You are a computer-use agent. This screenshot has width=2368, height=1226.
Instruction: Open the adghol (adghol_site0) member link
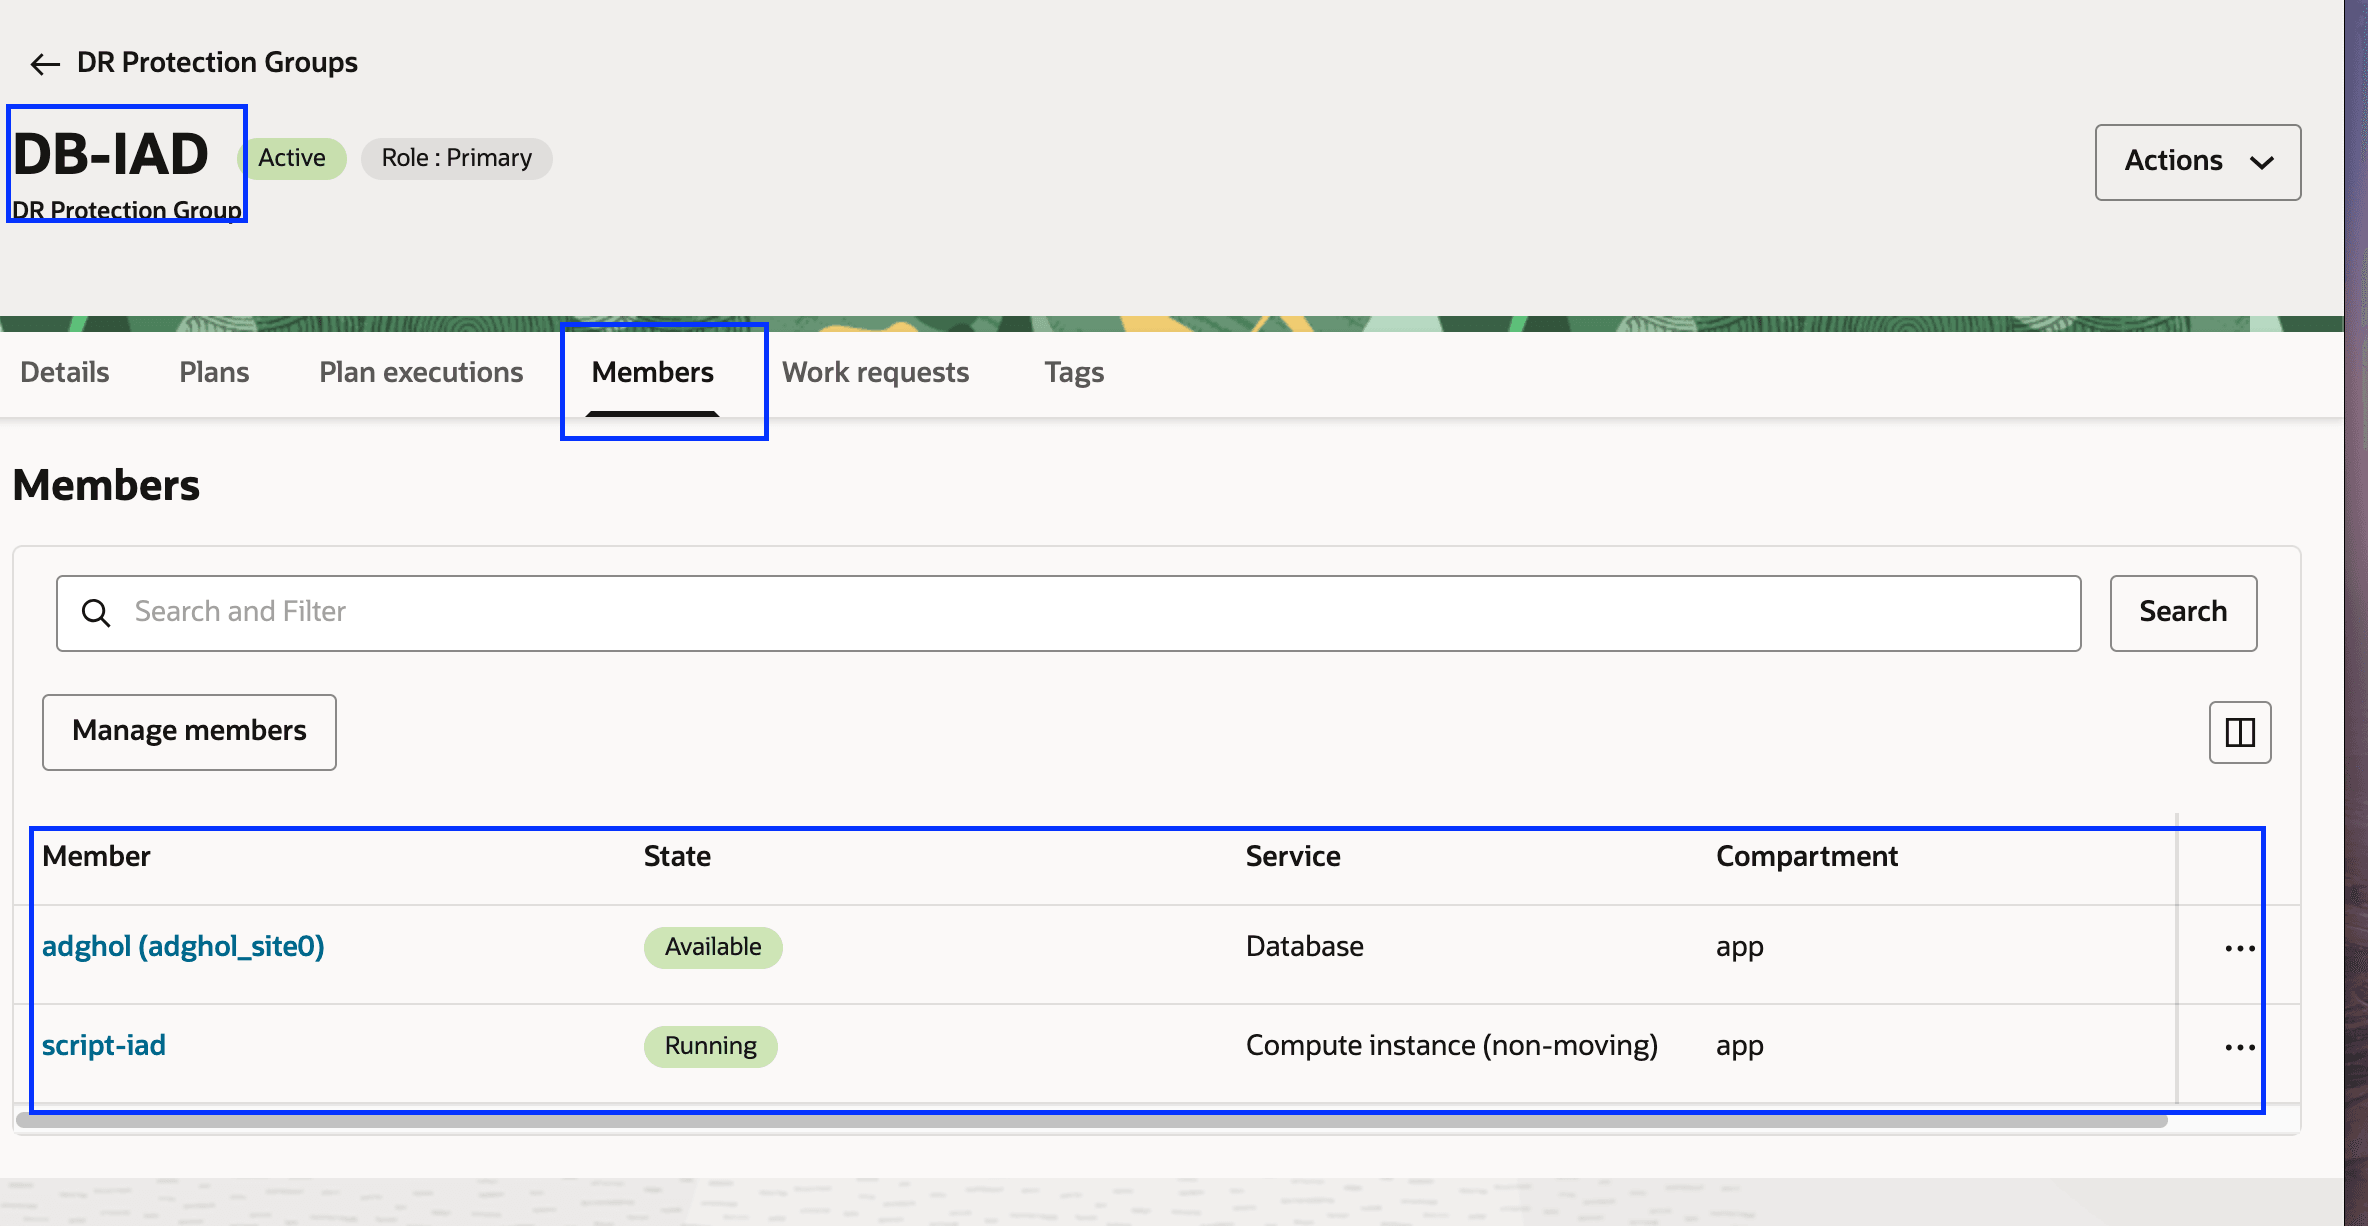point(183,946)
